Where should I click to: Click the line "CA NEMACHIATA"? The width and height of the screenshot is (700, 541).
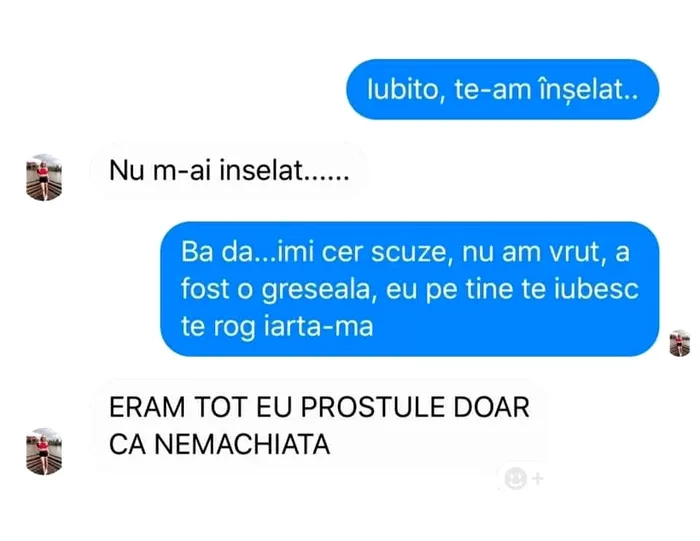(220, 445)
